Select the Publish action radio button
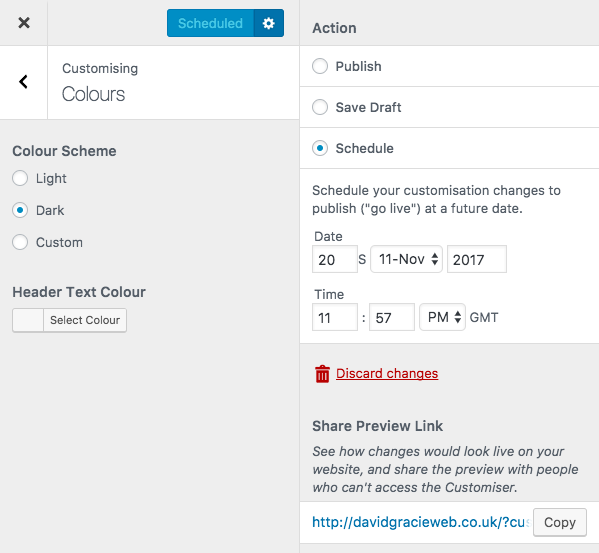 point(320,66)
